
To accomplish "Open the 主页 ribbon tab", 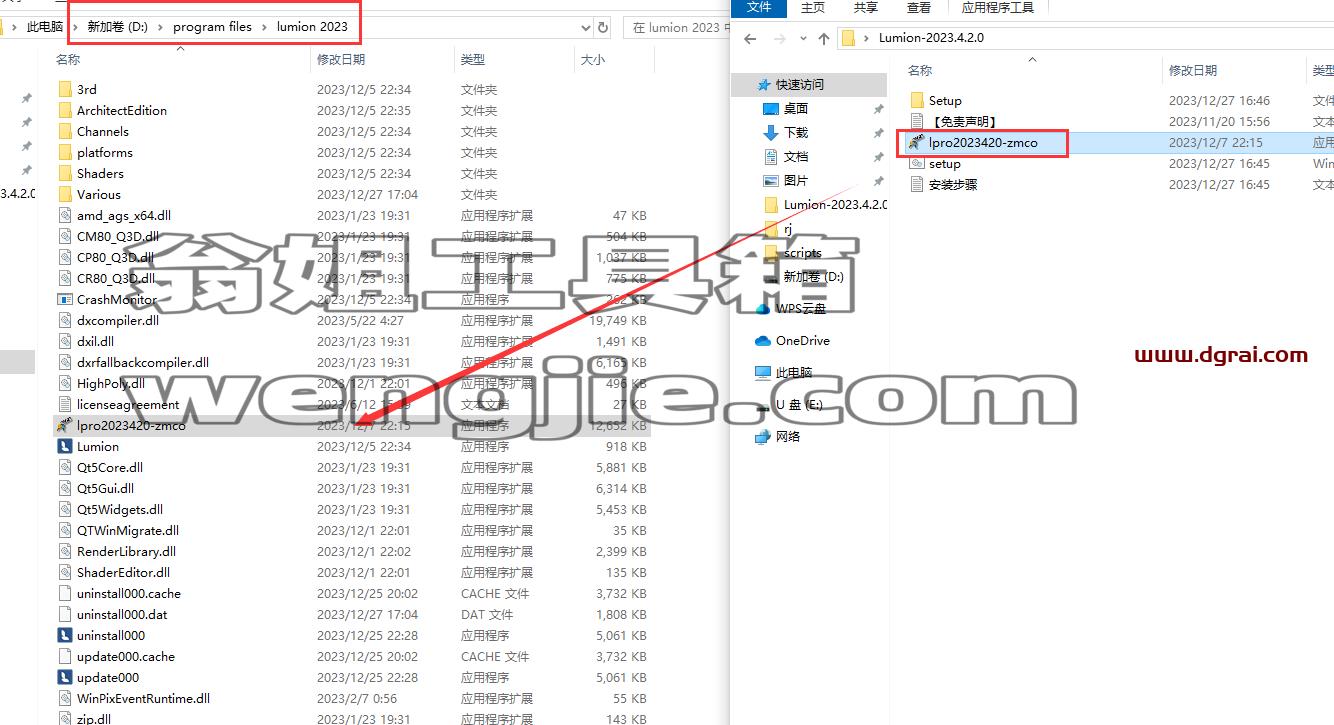I will pyautogui.click(x=813, y=7).
